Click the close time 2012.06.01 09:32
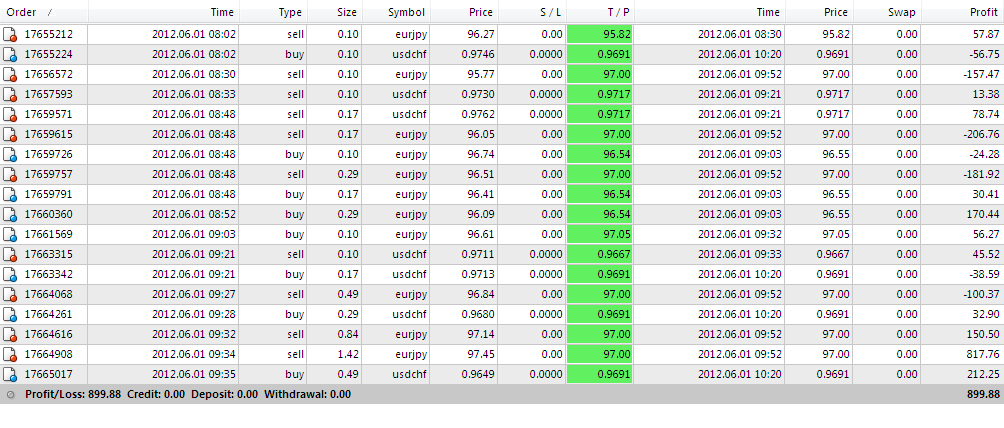Image resolution: width=1004 pixels, height=428 pixels. [739, 235]
